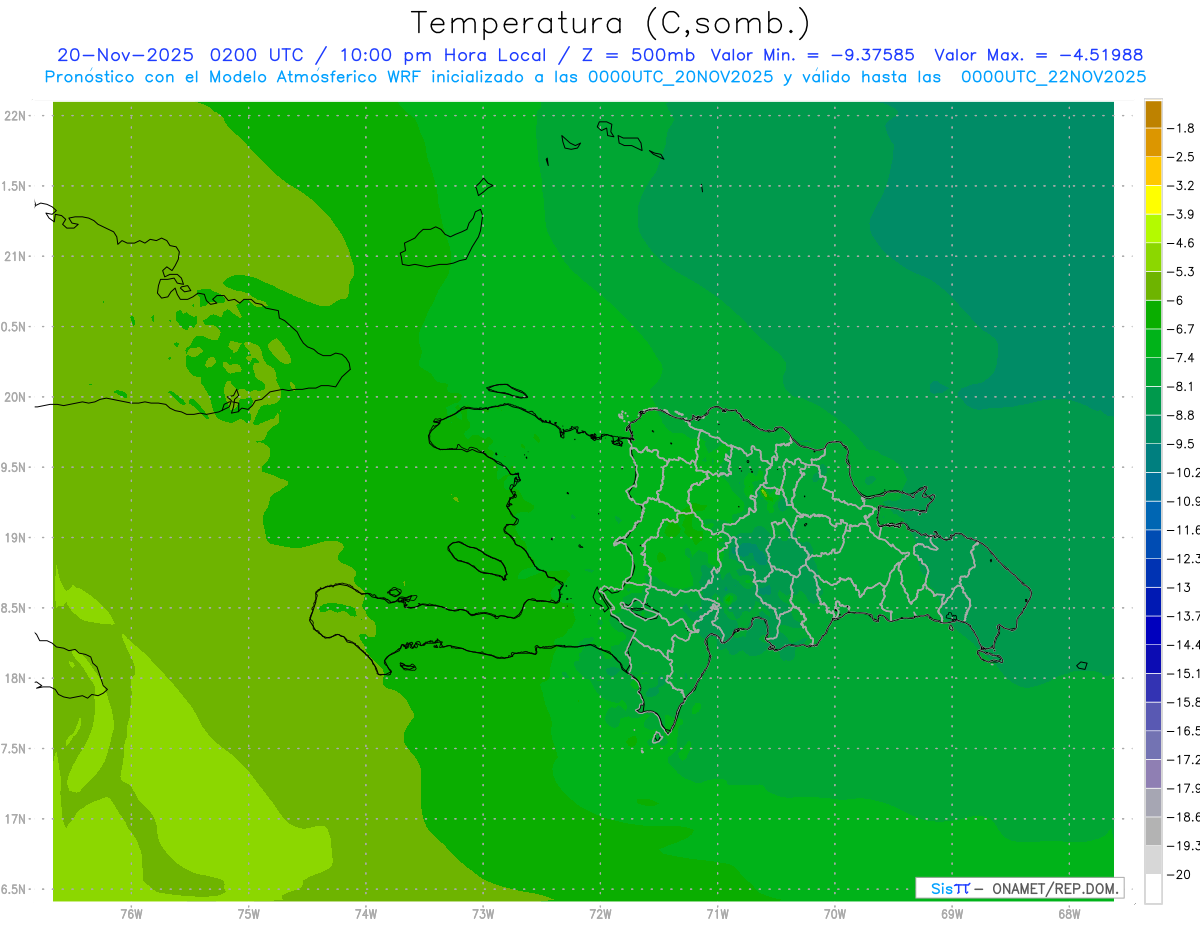Click the '73W' longitude axis label
This screenshot has width=1200, height=927.
click(483, 914)
